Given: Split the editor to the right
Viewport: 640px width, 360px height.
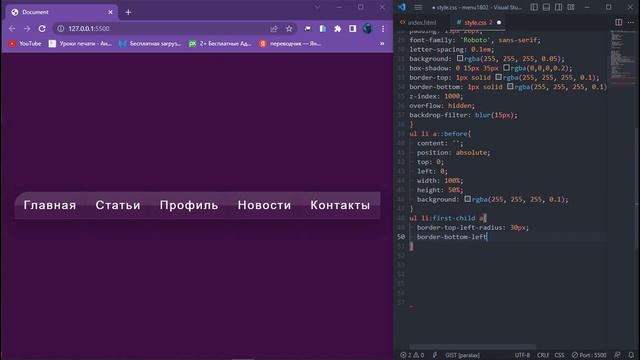Looking at the screenshot, I should [x=619, y=22].
